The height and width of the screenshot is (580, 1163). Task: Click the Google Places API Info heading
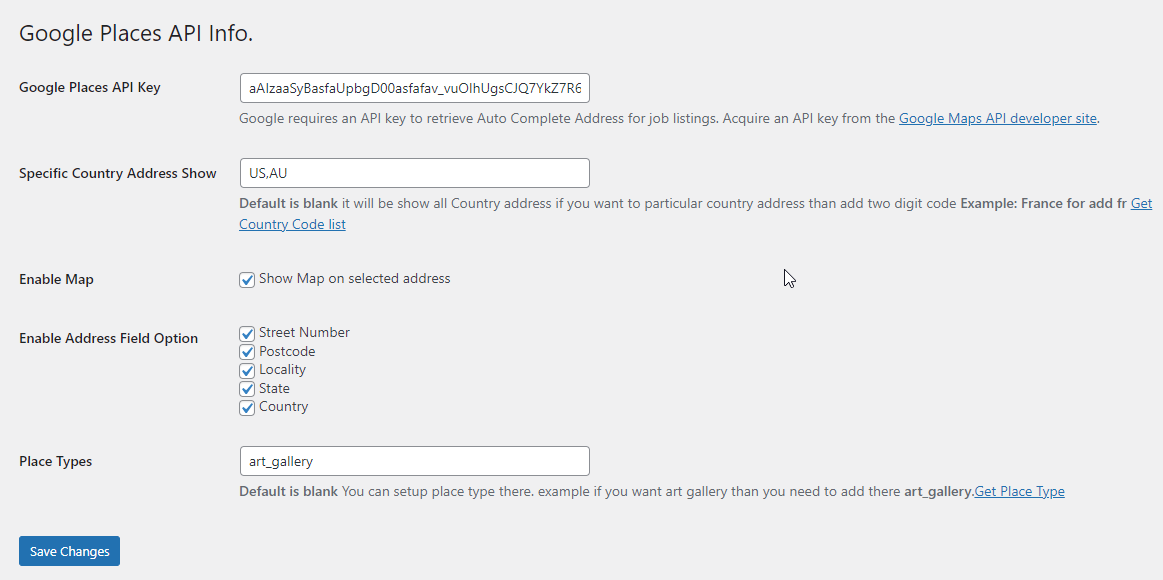coord(136,33)
